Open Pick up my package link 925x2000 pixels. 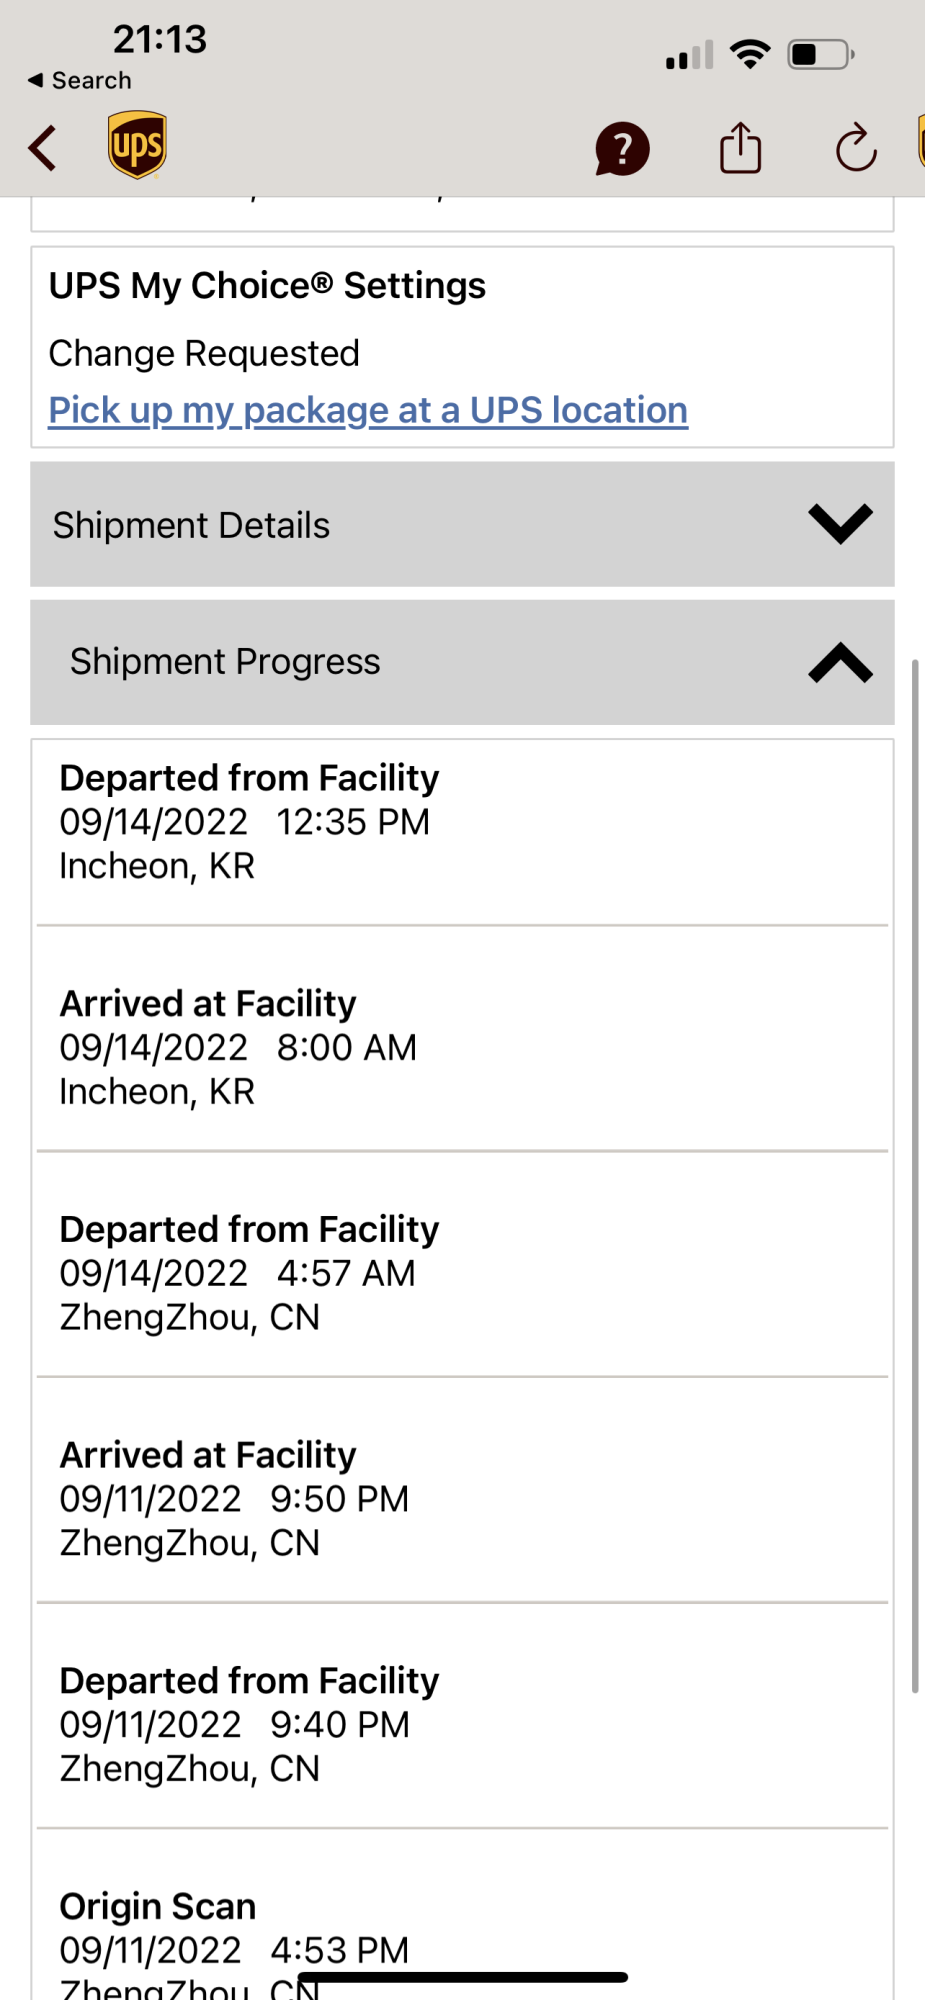pos(368,410)
